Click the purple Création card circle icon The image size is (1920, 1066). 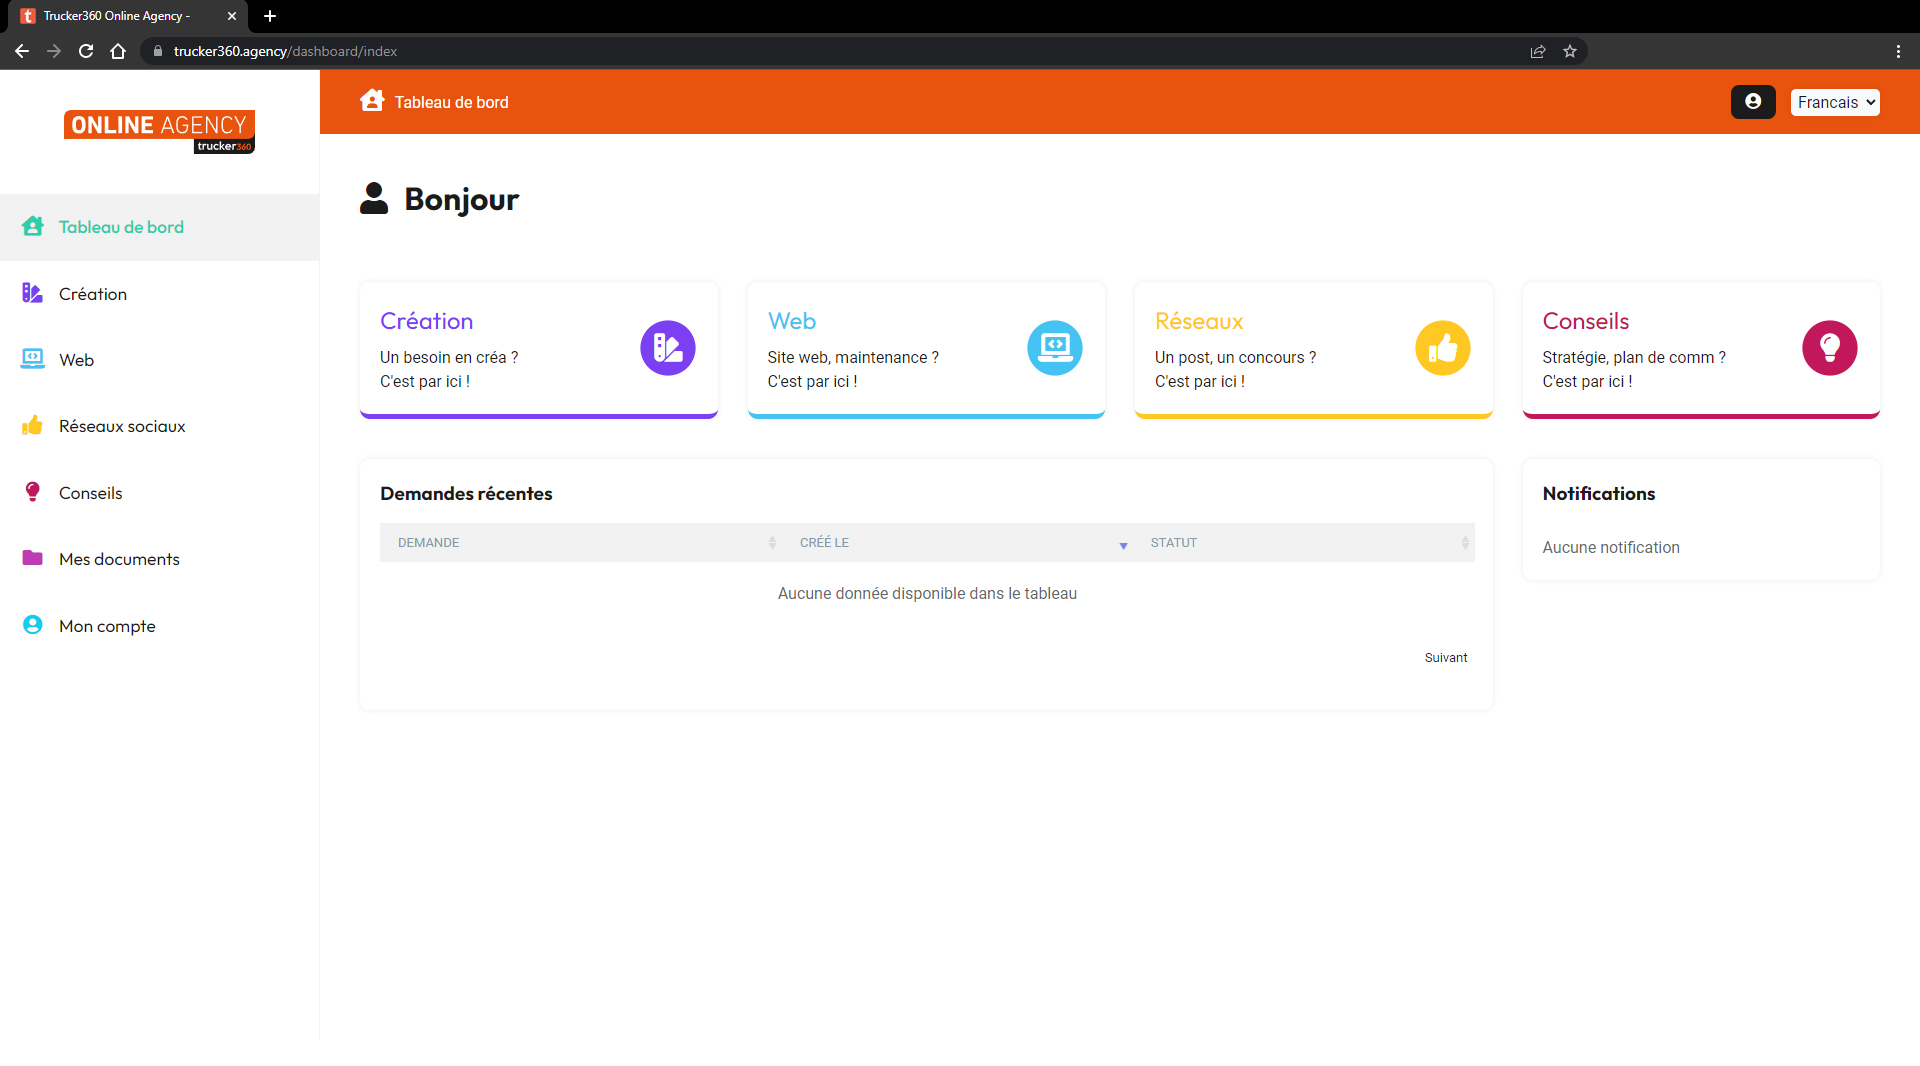point(668,348)
